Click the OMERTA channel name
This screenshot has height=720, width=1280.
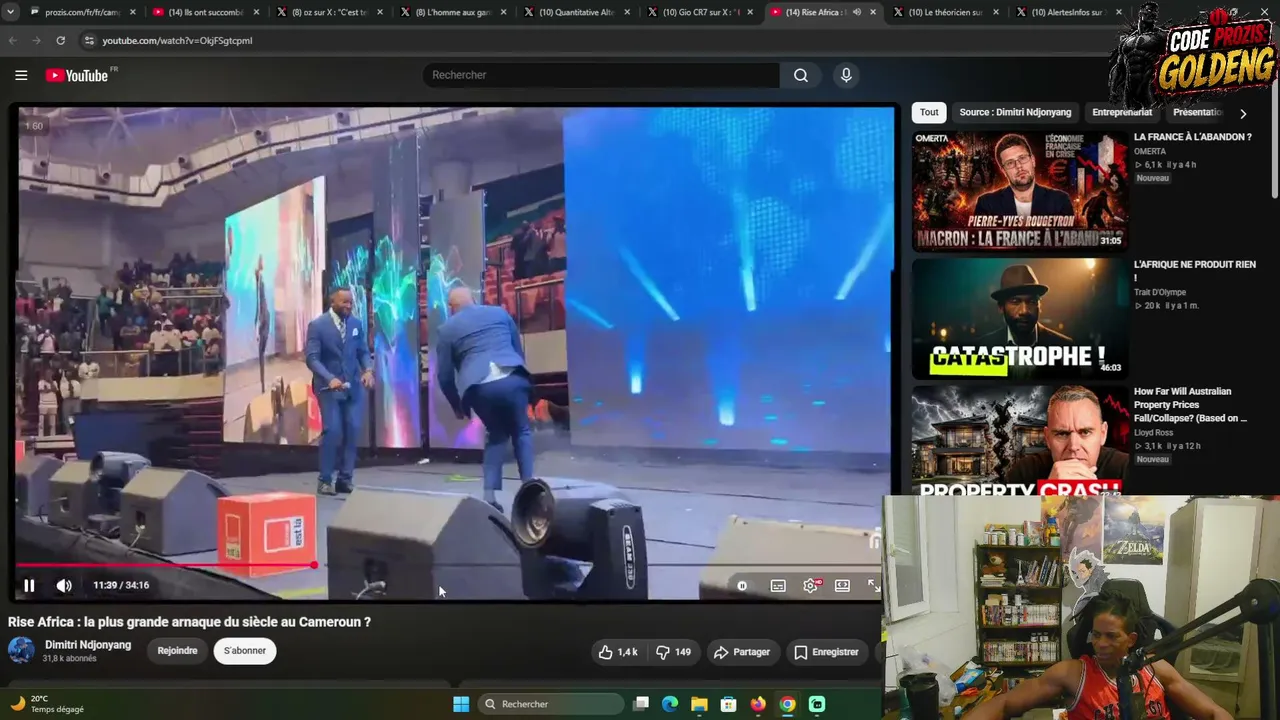(1150, 151)
